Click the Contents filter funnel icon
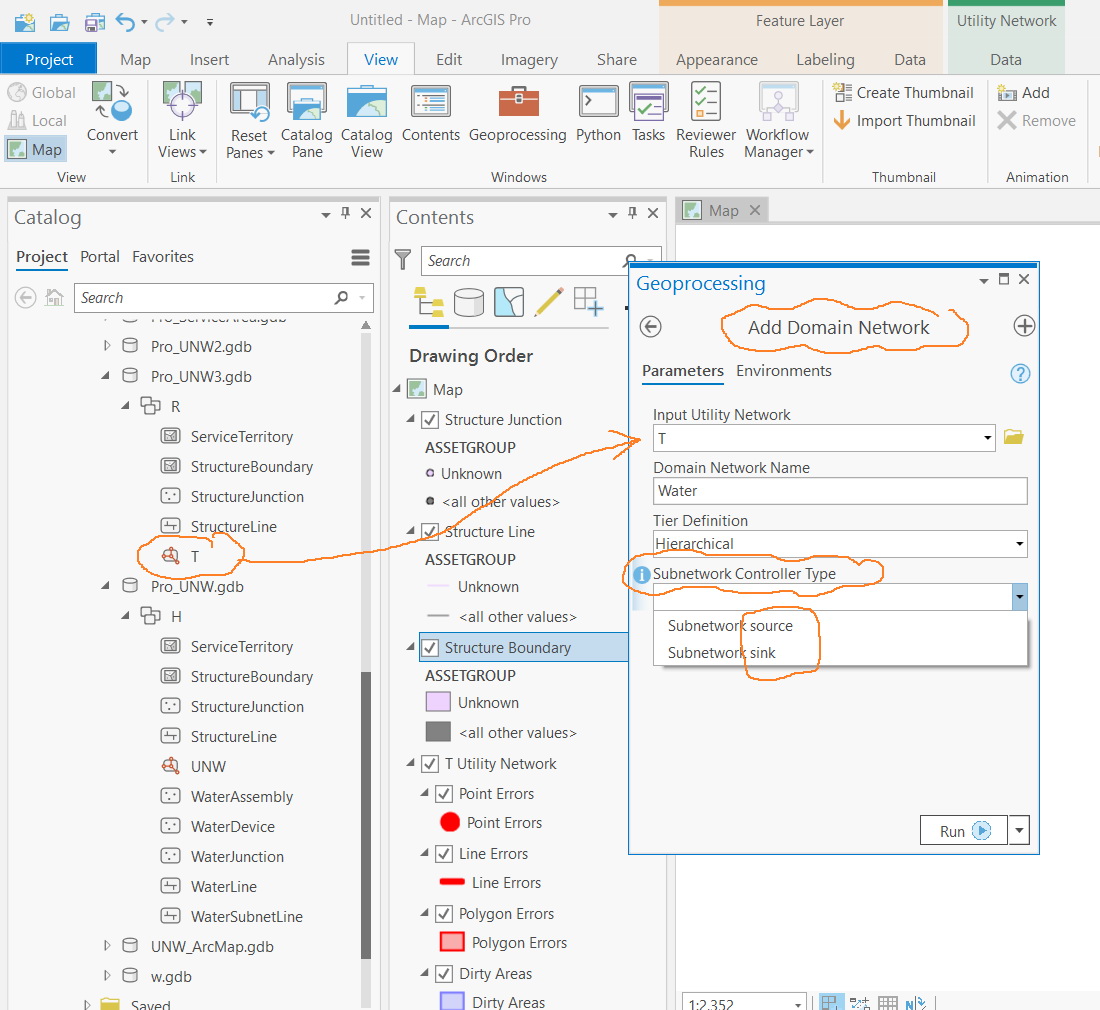The width and height of the screenshot is (1100, 1010). [403, 260]
